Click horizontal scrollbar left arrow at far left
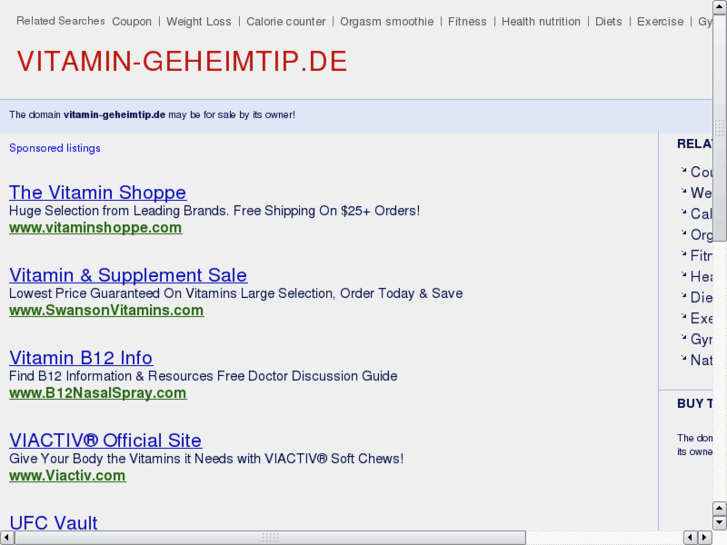 tap(7, 538)
